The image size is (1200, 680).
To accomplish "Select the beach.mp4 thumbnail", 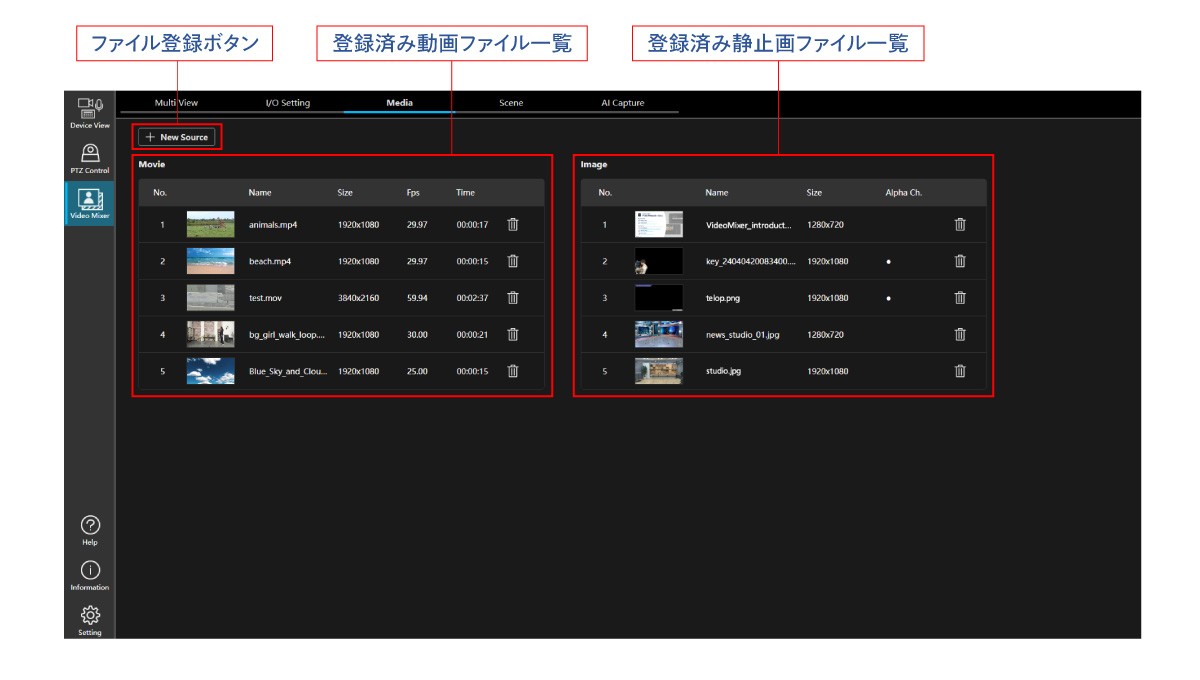I will pos(210,261).
